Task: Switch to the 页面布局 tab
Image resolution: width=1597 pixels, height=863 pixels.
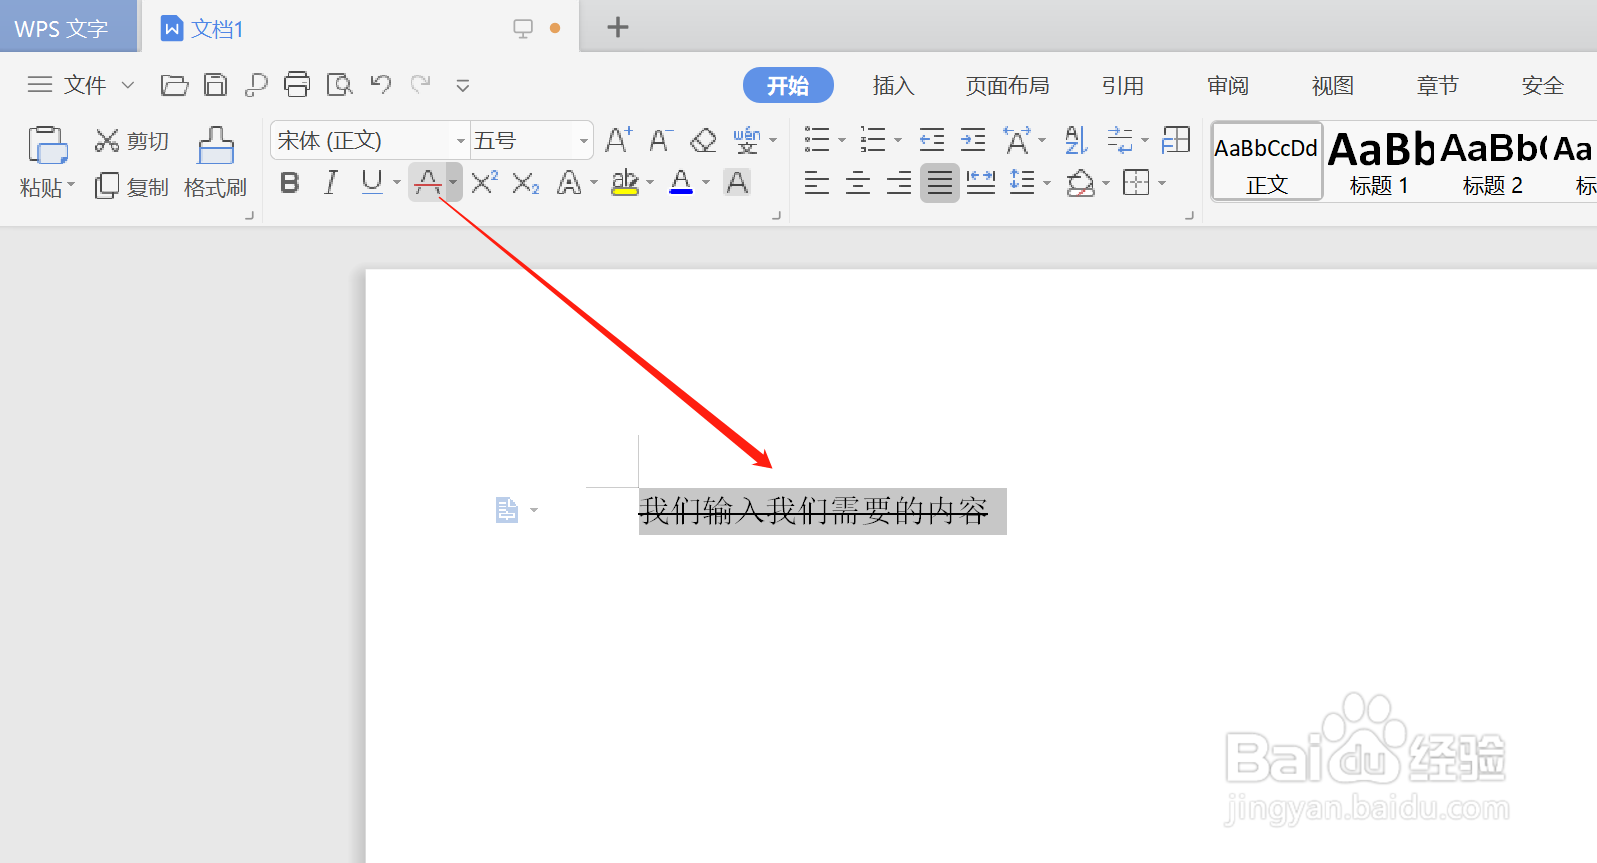Action: 1008,85
